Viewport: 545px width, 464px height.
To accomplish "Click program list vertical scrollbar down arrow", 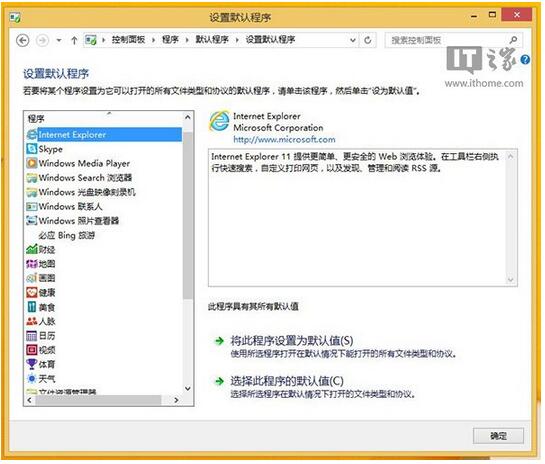I will (x=188, y=389).
